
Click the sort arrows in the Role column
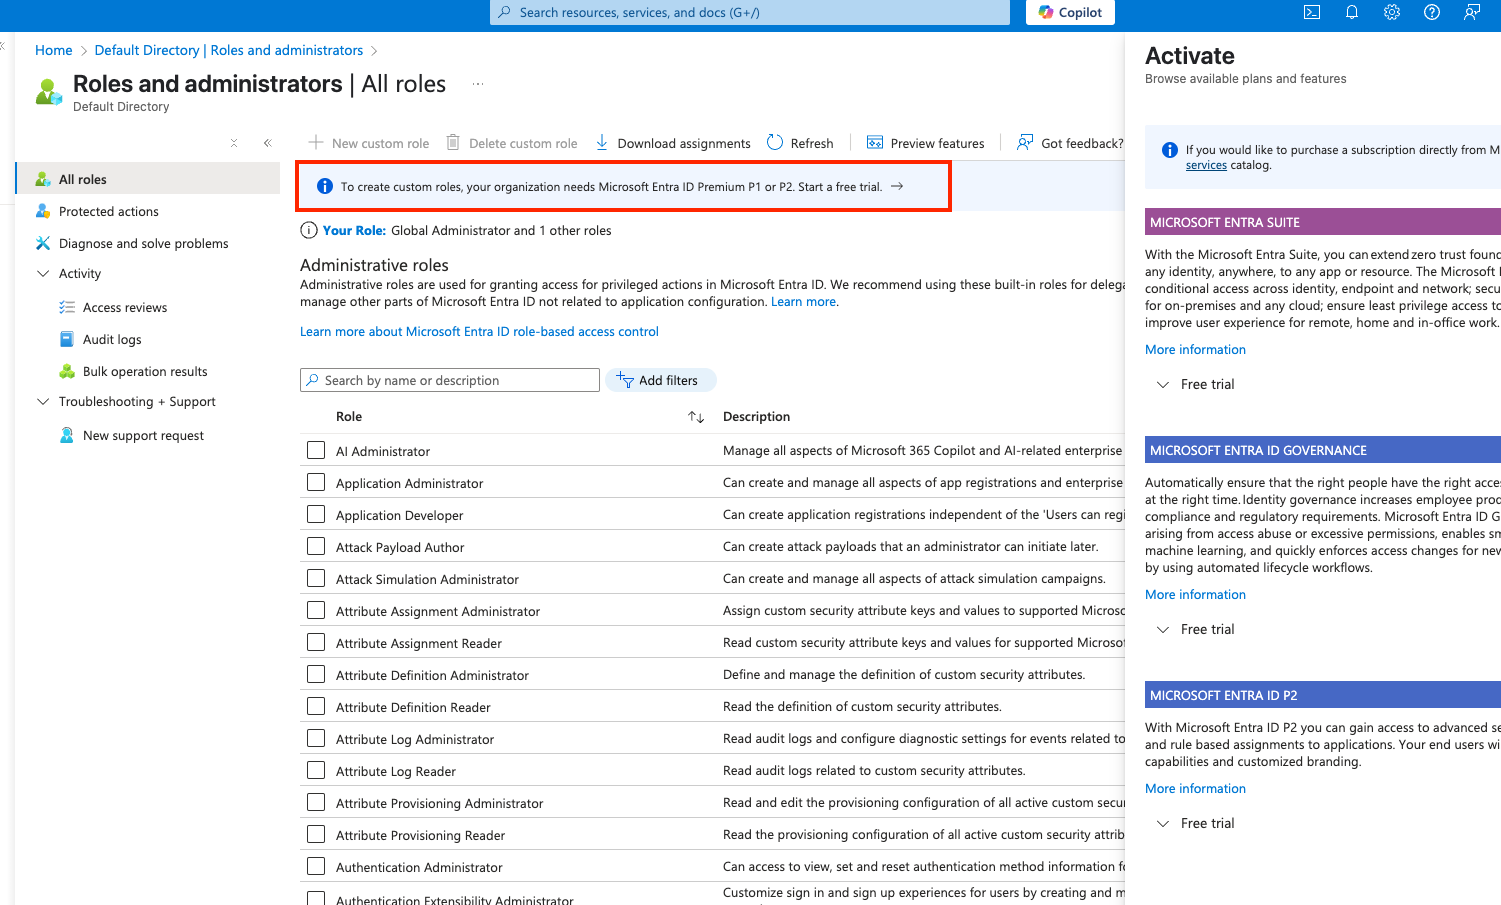click(x=696, y=417)
